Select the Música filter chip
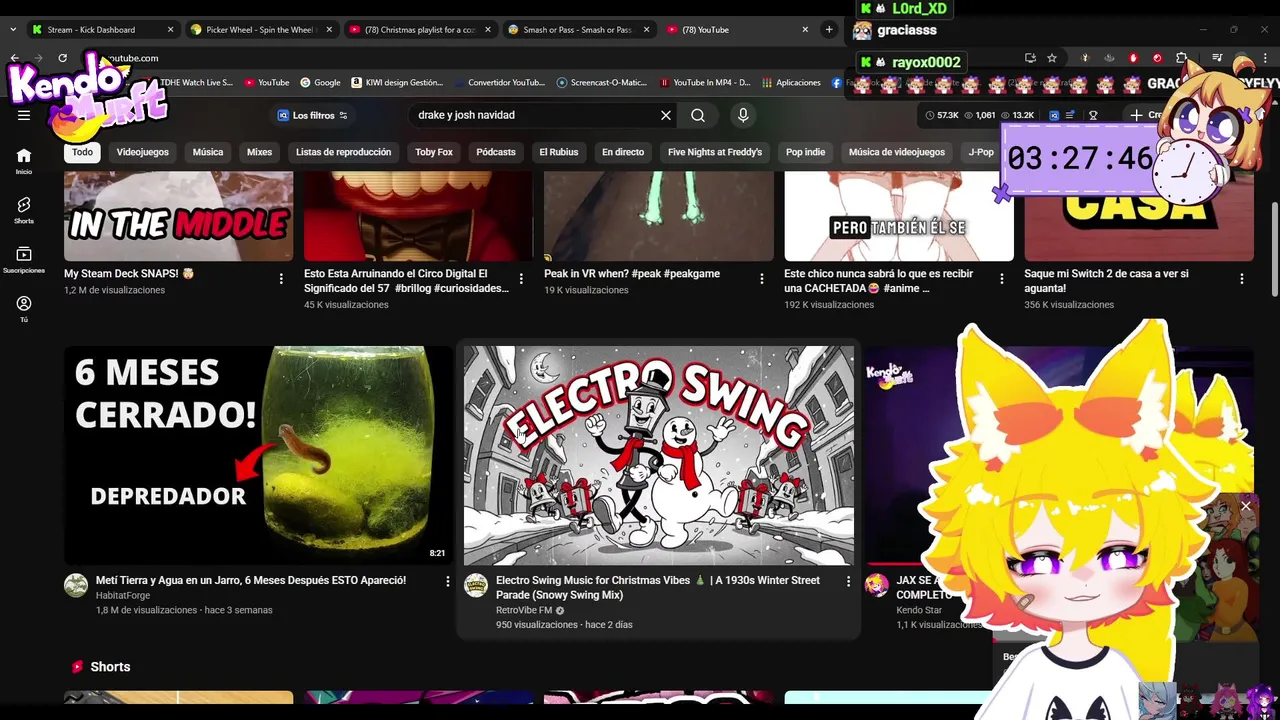The width and height of the screenshot is (1280, 720). pos(208,152)
